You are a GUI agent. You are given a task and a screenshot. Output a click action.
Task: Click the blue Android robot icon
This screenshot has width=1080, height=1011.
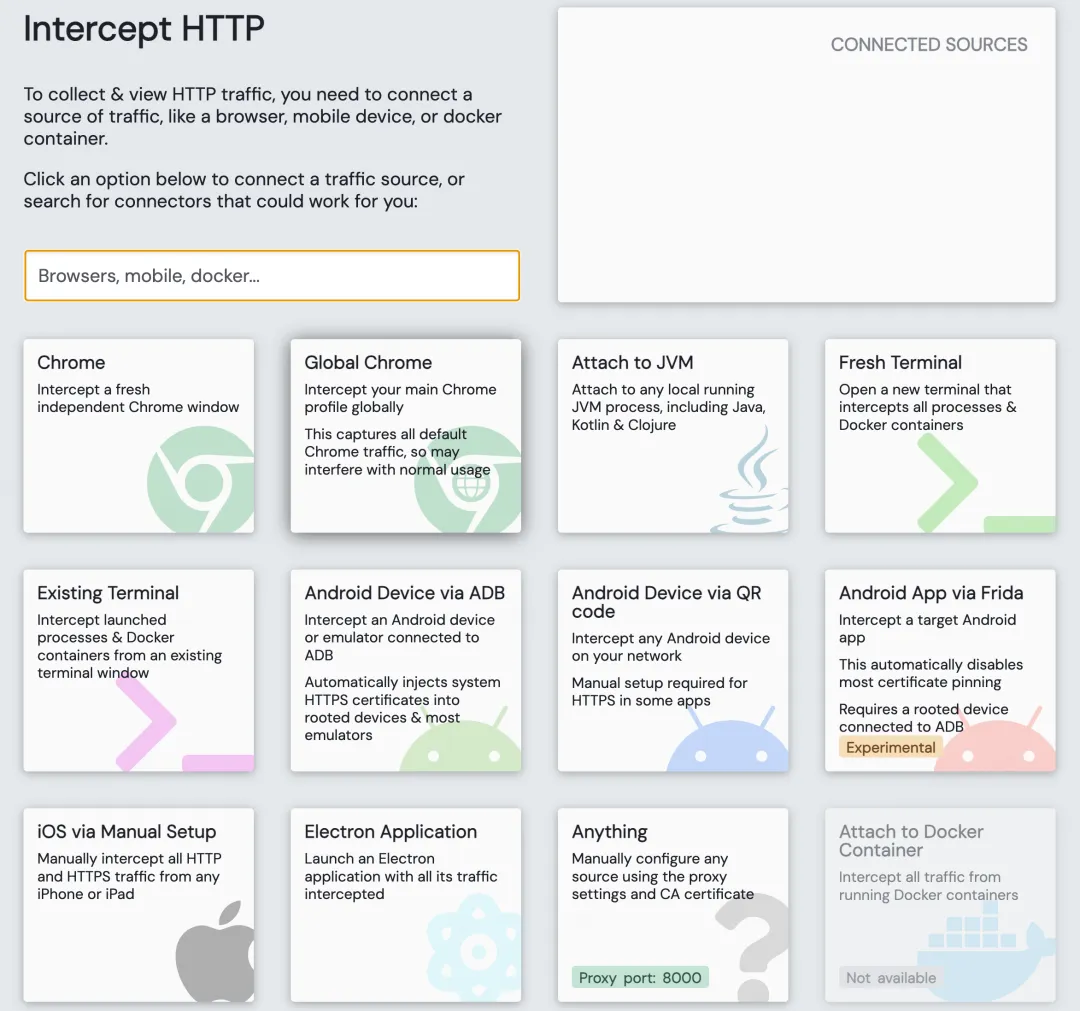pyautogui.click(x=727, y=745)
